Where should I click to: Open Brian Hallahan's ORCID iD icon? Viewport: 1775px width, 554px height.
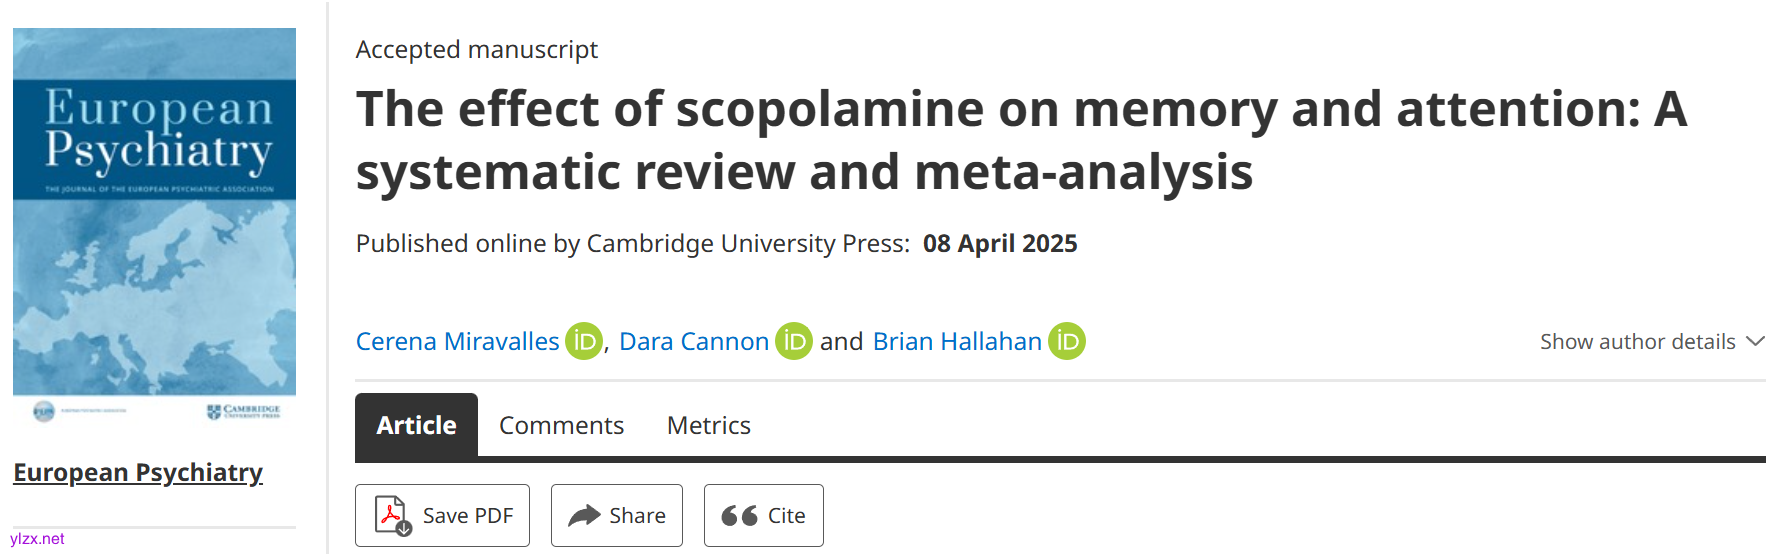(1067, 341)
